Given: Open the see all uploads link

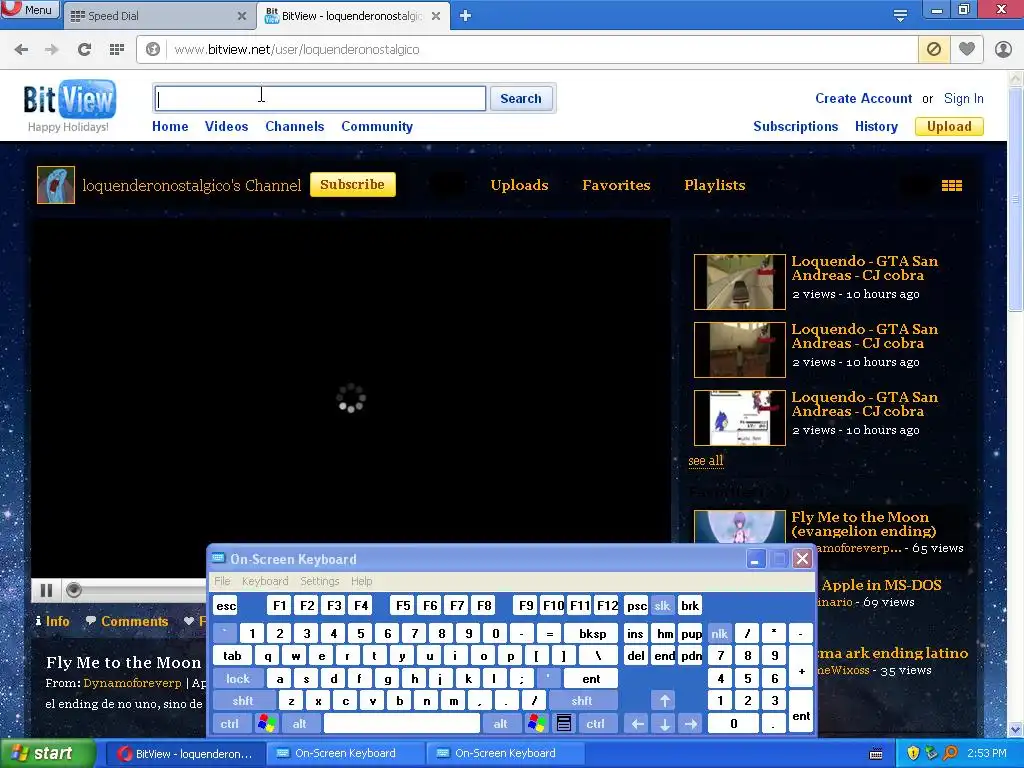Looking at the screenshot, I should 706,461.
